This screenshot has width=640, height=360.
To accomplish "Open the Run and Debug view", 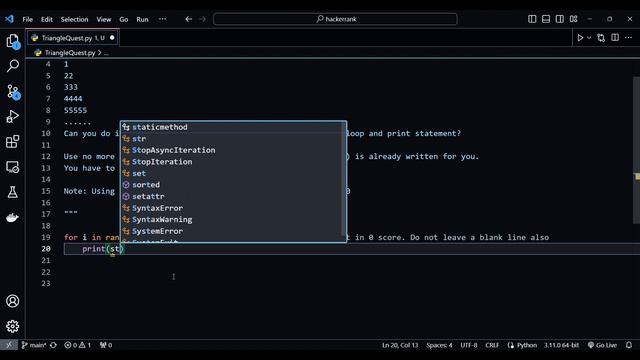I will 13,117.
